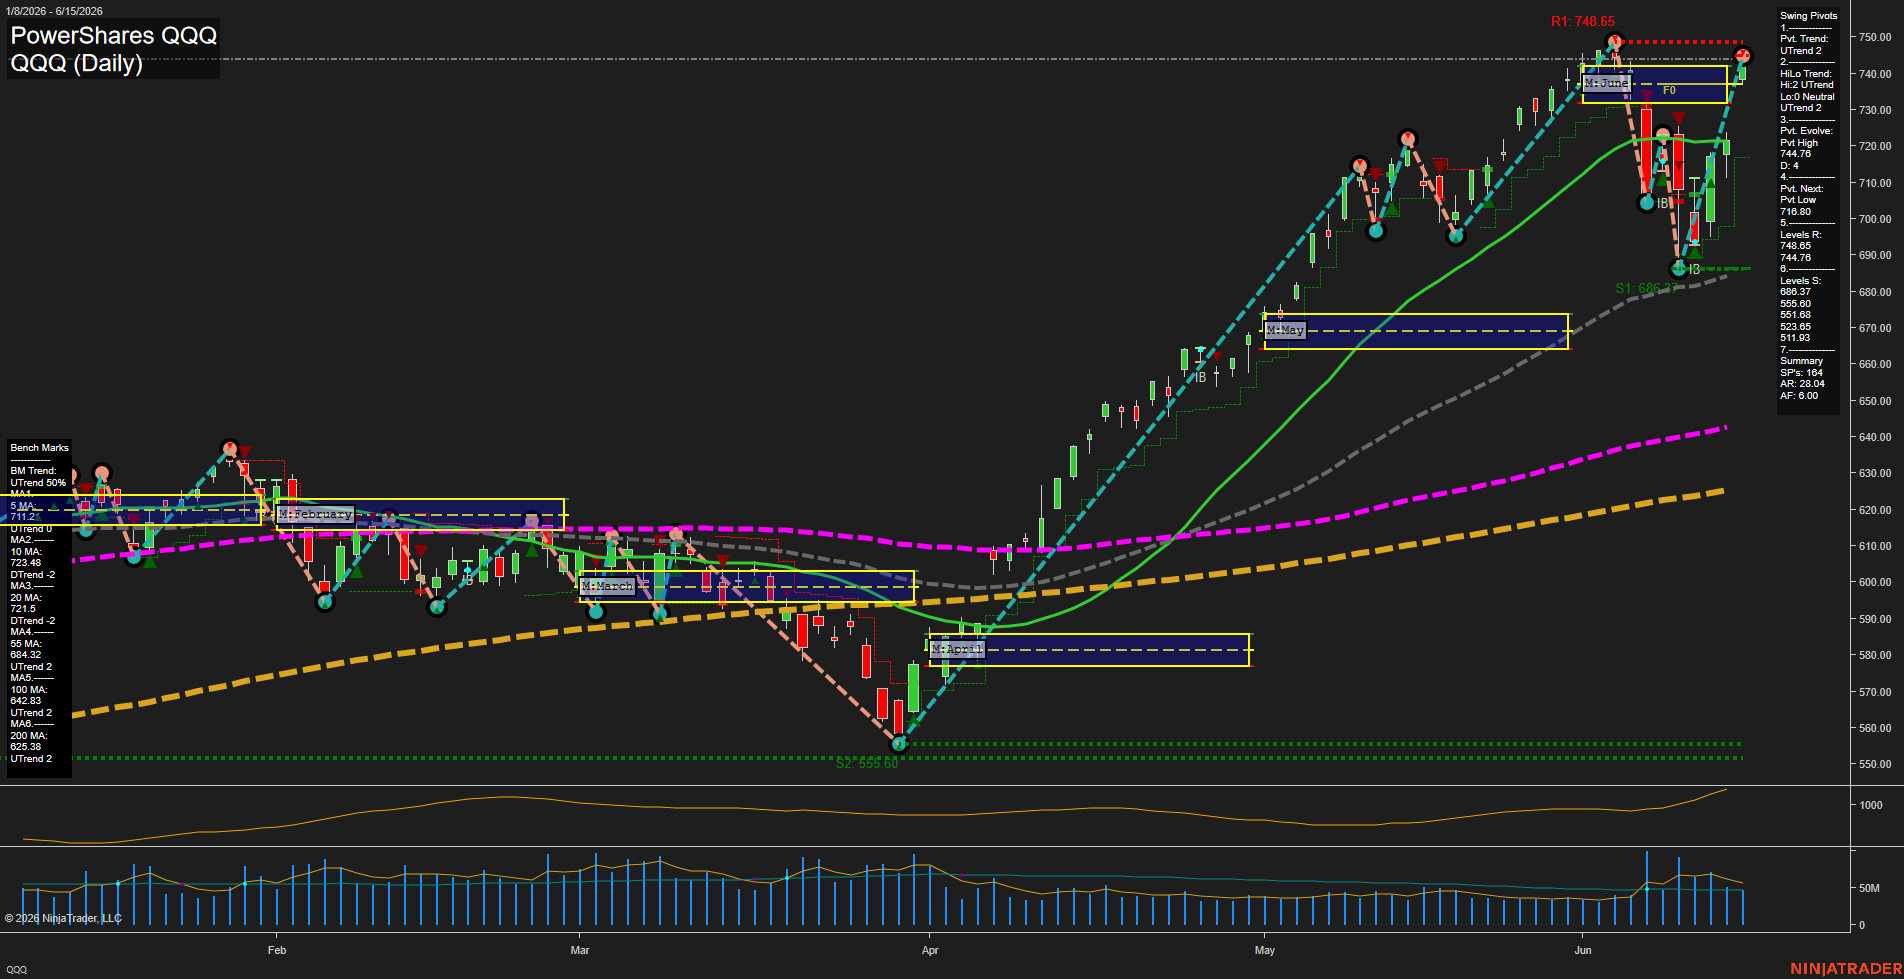Viewport: 1904px width, 979px height.
Task: Click the 550.00 price axis label
Action: coord(1875,764)
